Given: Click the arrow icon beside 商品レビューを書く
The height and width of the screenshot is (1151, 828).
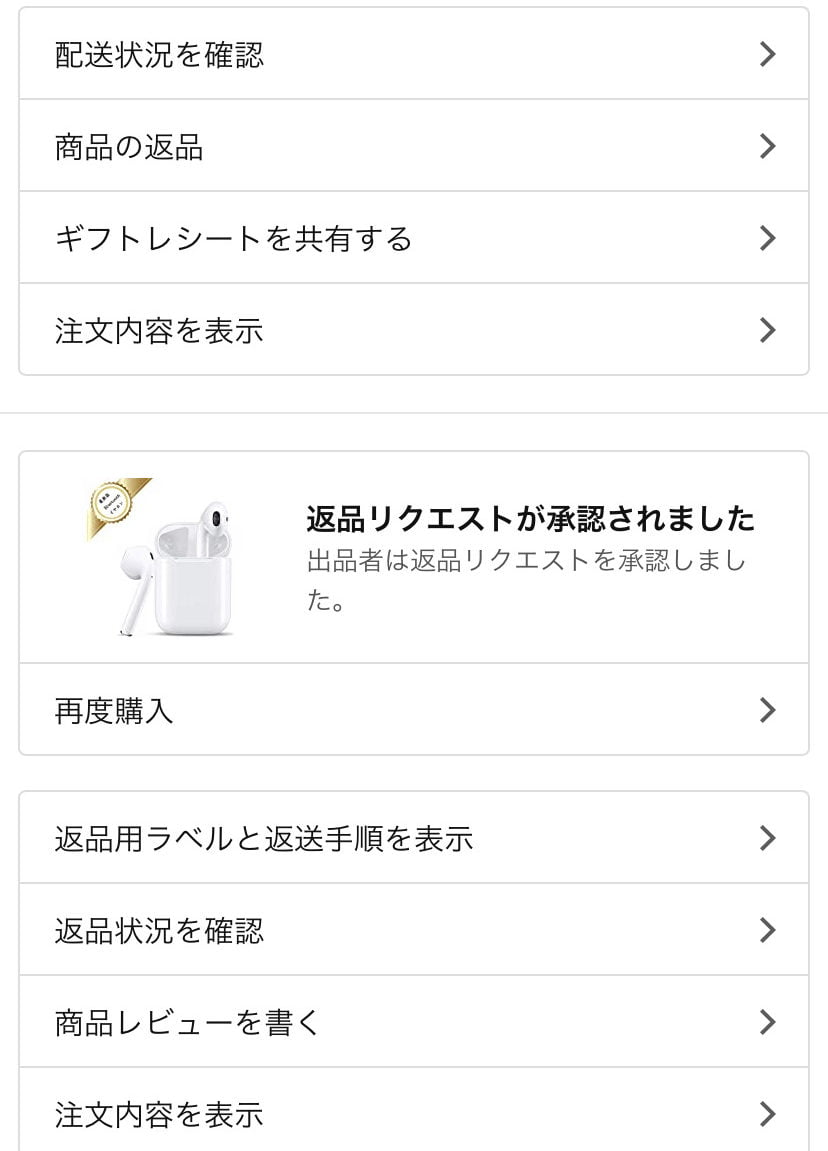Looking at the screenshot, I should (x=767, y=1022).
